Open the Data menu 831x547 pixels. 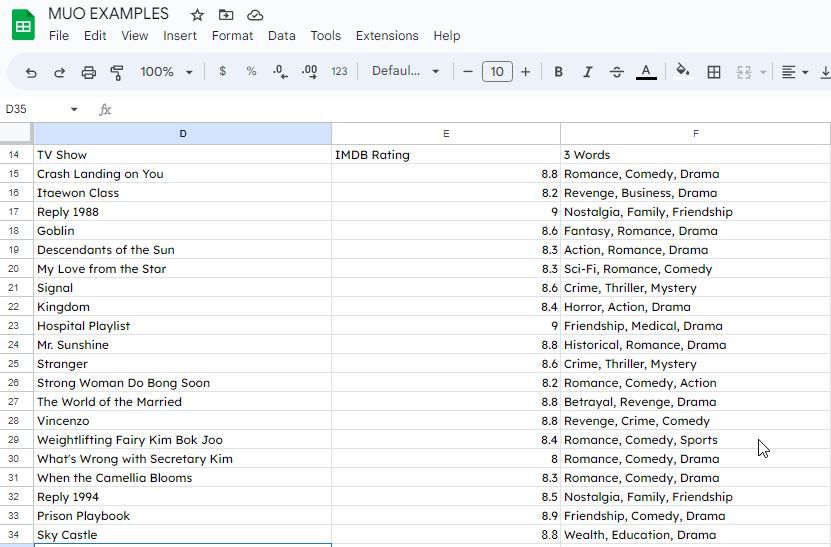[281, 36]
